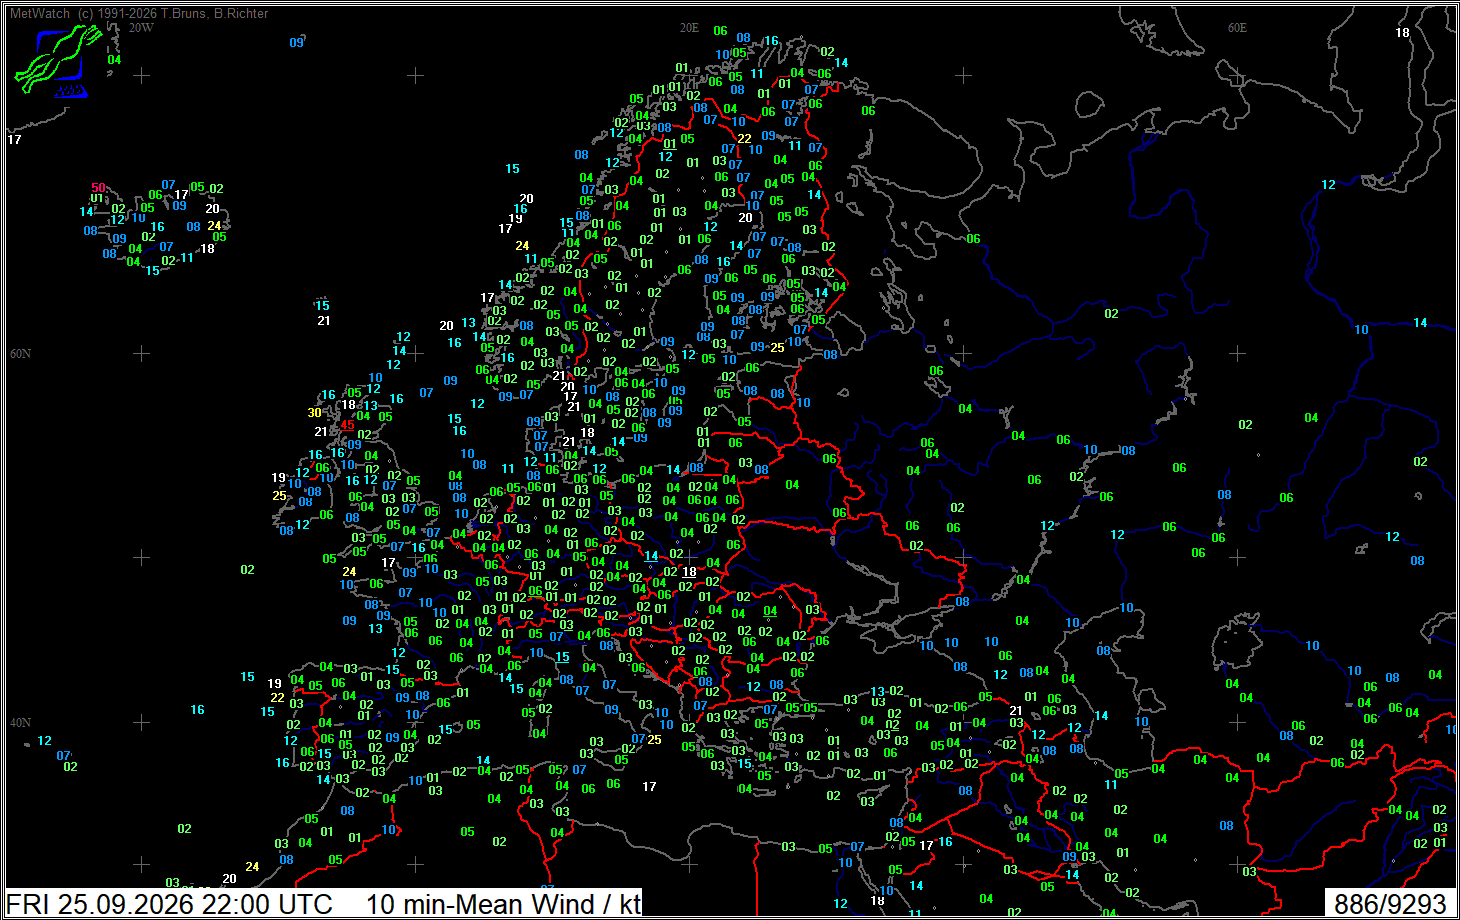
Task: Click the 10 min-Mean Wind / kt label
Action: (x=503, y=904)
